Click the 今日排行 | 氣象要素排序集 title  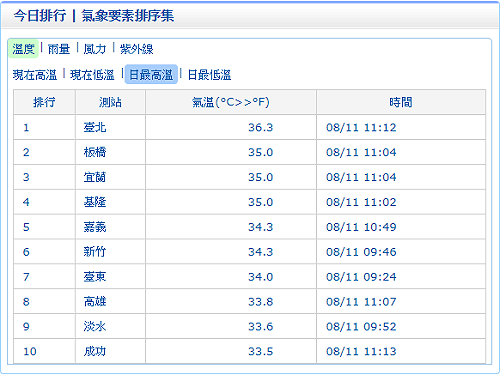point(94,16)
